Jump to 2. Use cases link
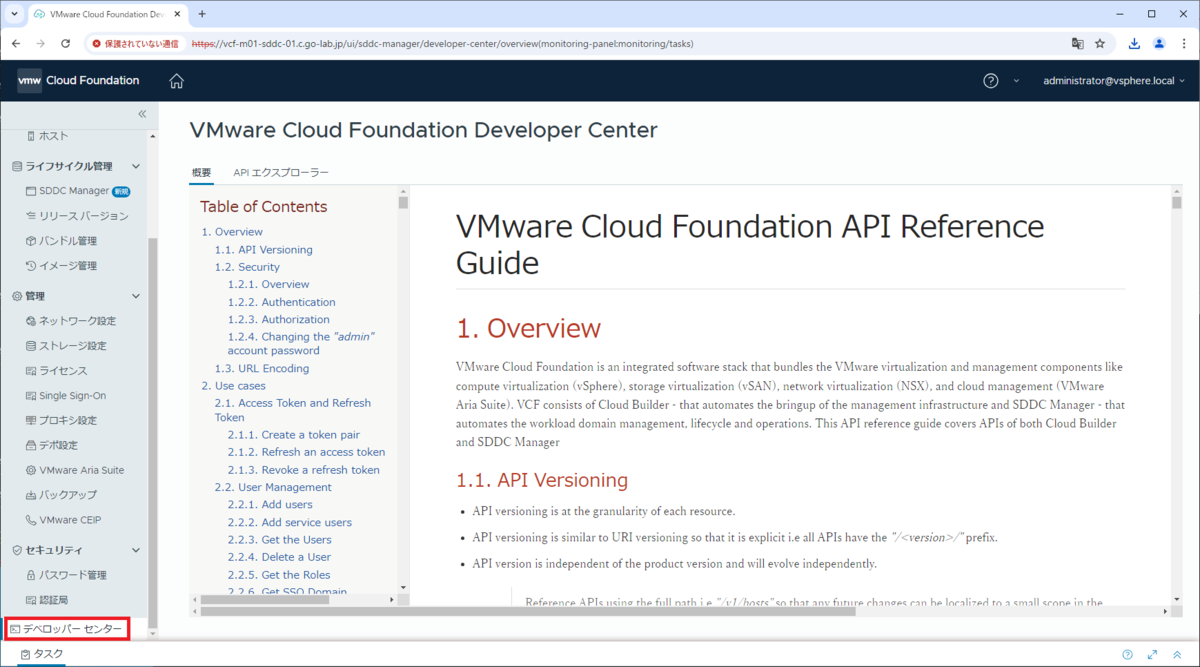This screenshot has height=667, width=1200. [x=233, y=386]
